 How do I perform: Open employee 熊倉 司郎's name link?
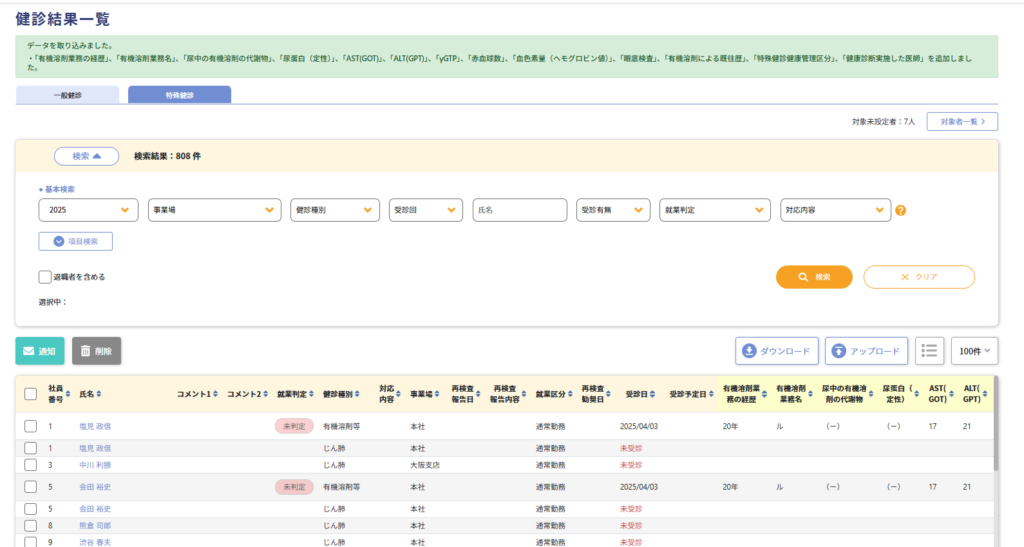coord(95,525)
